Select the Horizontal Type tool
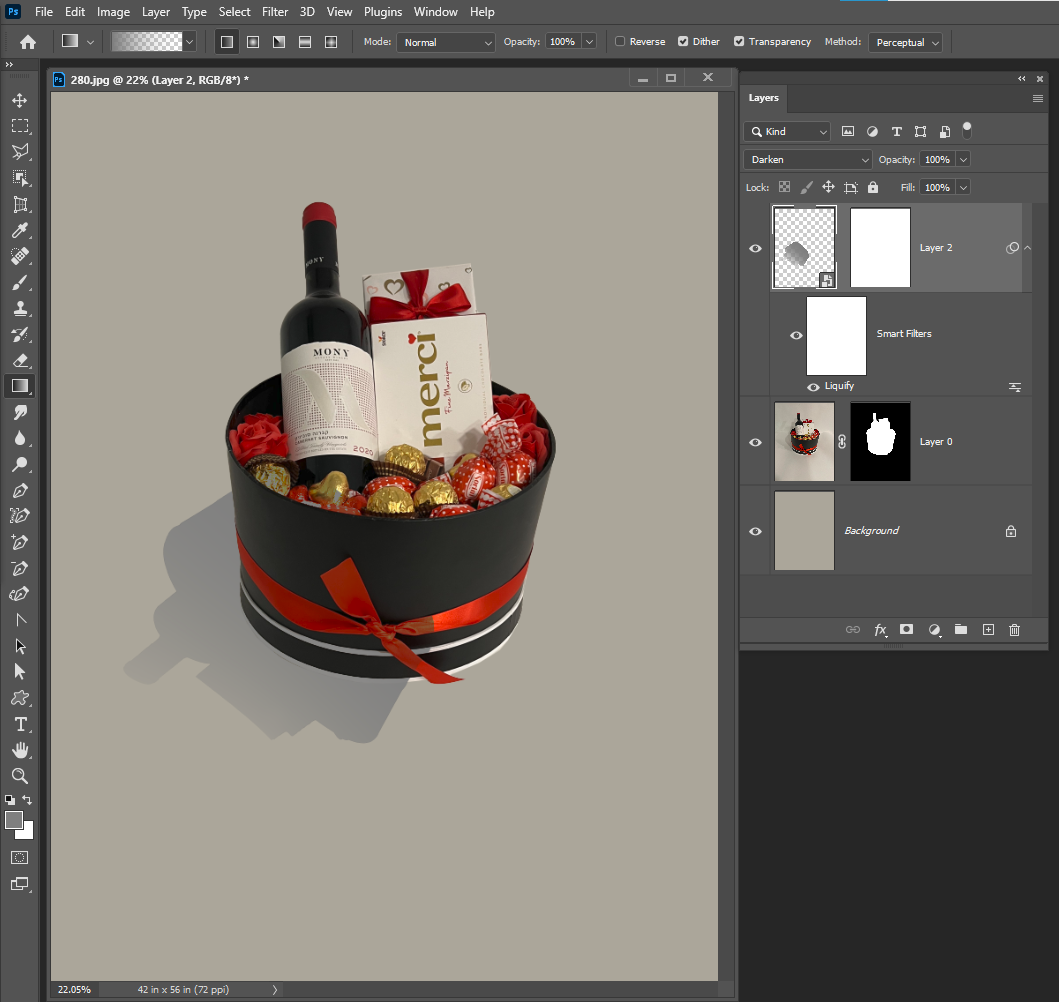1059x1002 pixels. tap(20, 724)
